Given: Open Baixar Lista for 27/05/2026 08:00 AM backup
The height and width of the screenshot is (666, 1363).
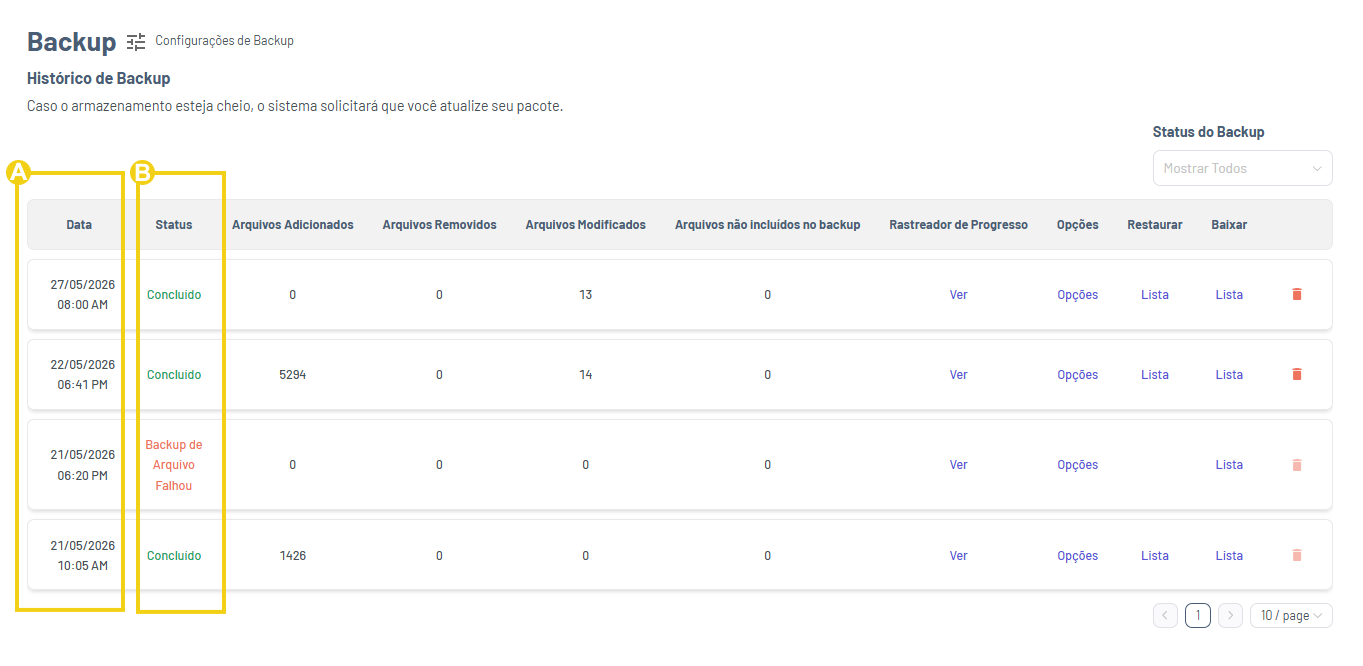Looking at the screenshot, I should pyautogui.click(x=1229, y=295).
